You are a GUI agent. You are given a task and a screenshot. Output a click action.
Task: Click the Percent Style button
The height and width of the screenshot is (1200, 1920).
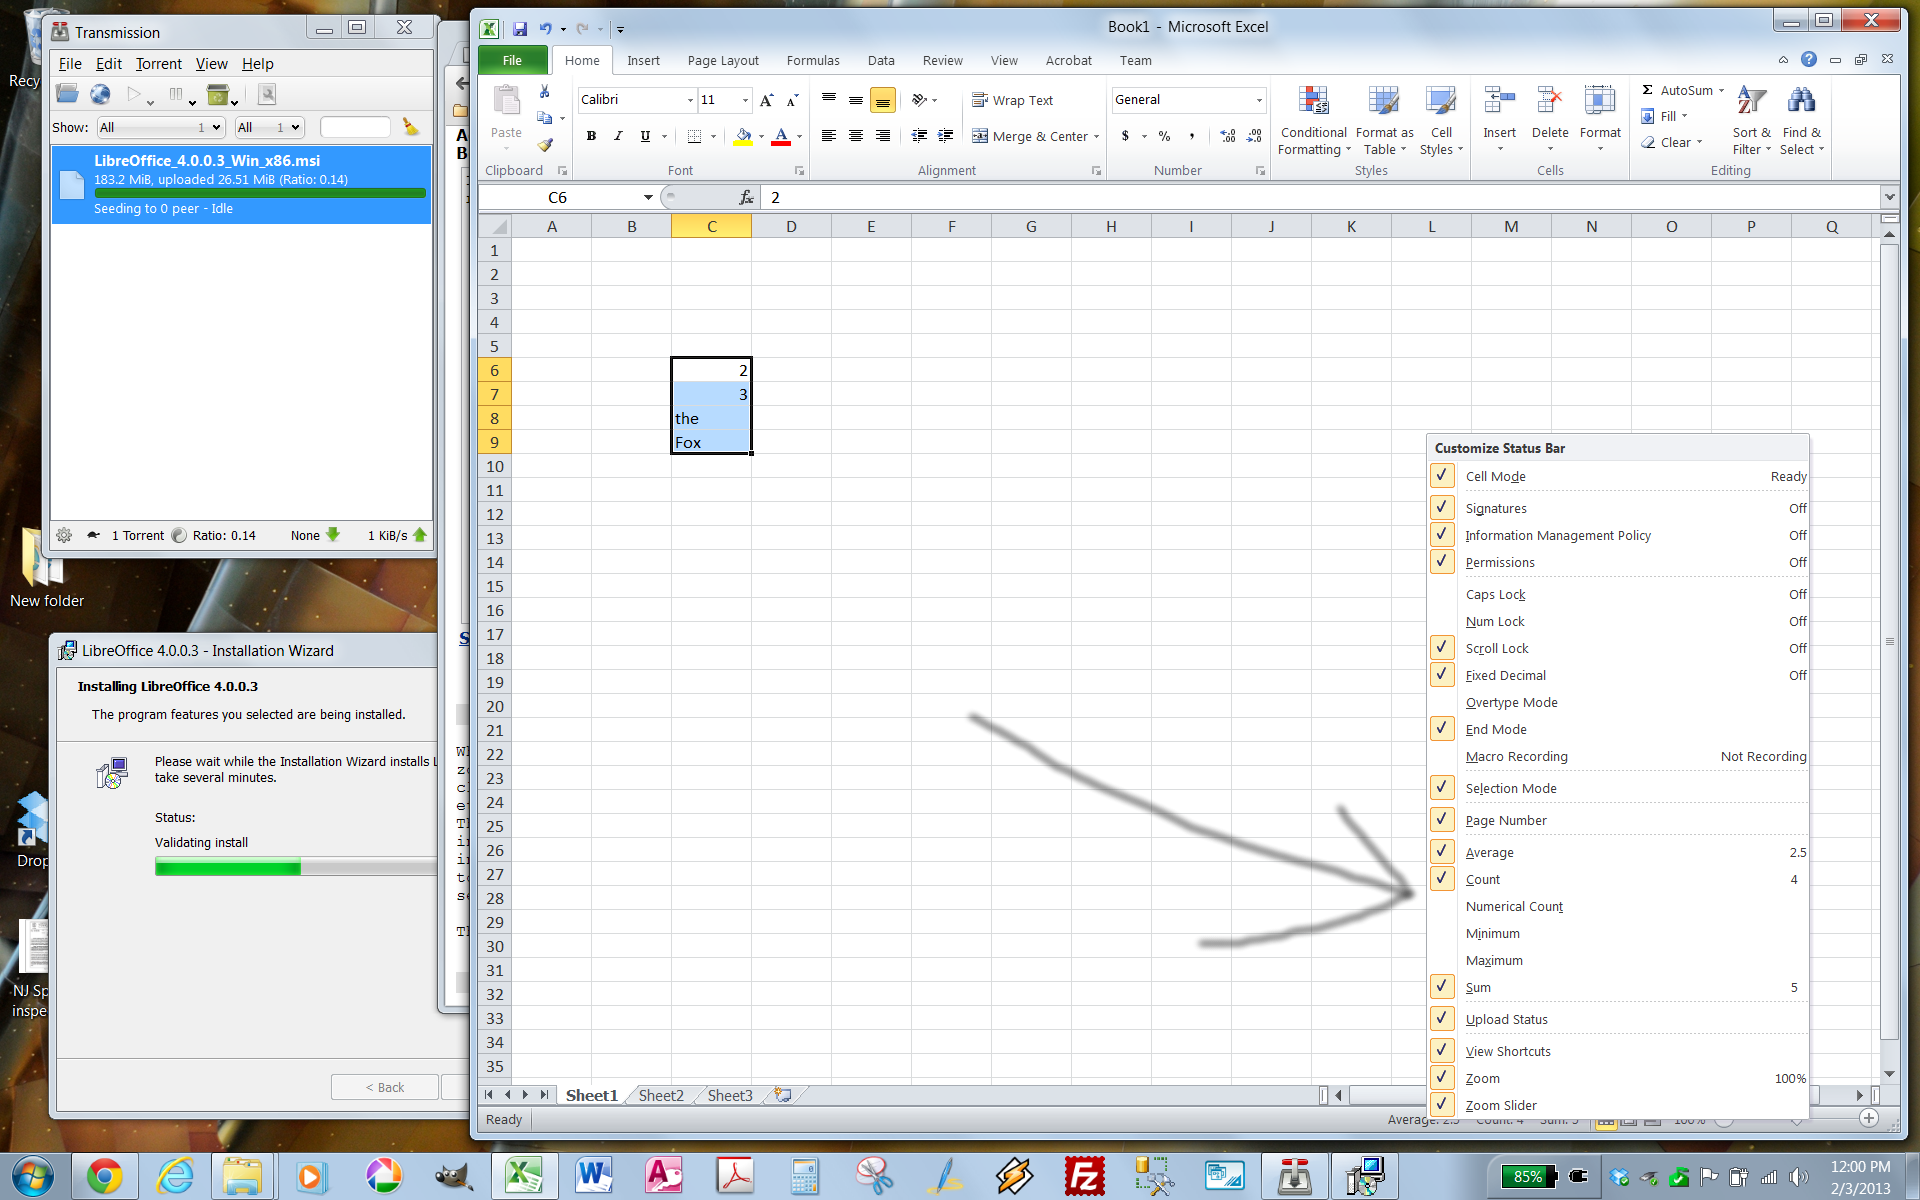coord(1164,136)
